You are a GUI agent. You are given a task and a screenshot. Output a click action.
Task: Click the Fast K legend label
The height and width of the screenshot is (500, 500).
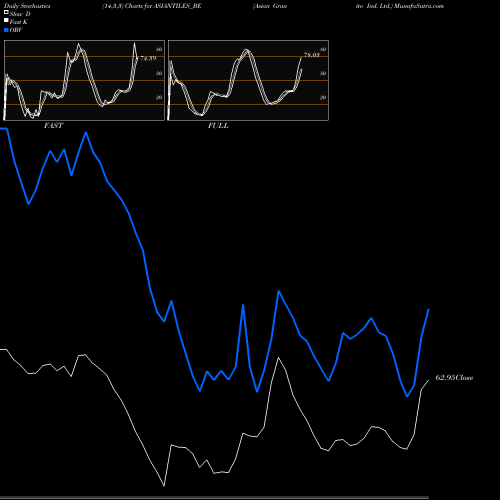pos(19,22)
